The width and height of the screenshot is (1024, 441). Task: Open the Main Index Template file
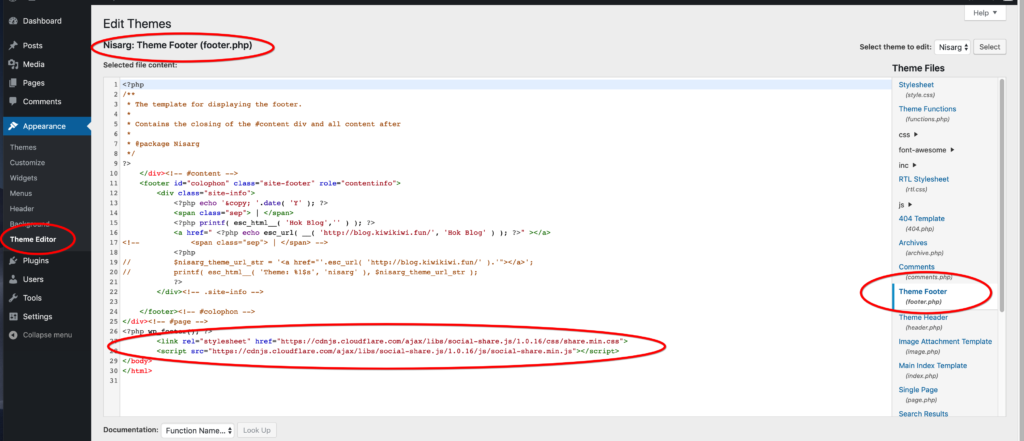(x=934, y=366)
